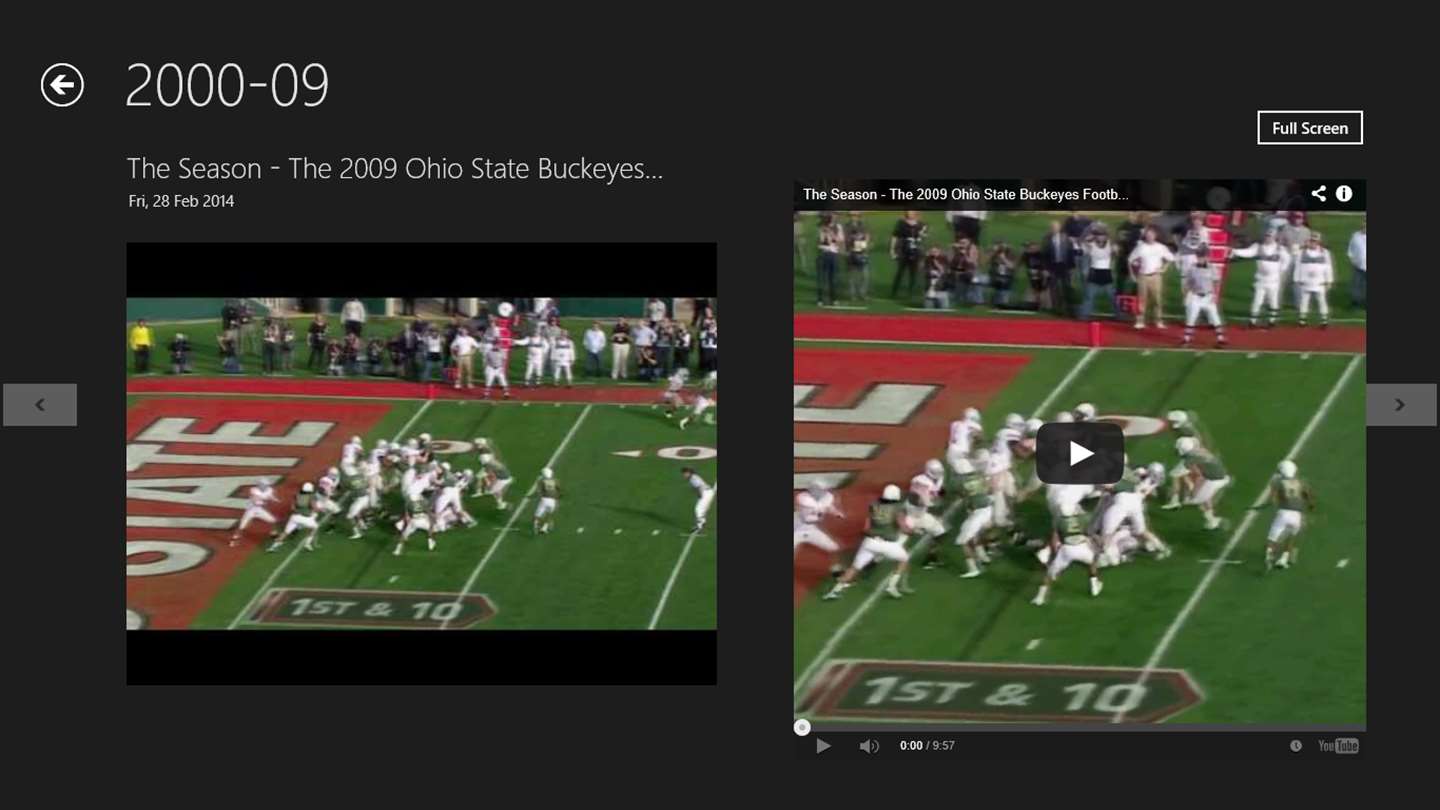Open the video in Full Screen
This screenshot has width=1440, height=810.
click(1310, 128)
